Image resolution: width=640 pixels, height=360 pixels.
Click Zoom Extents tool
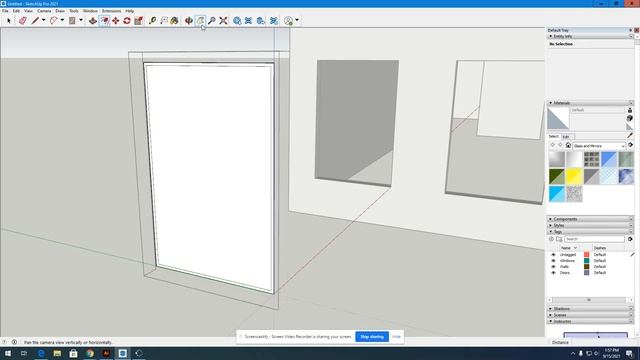(x=223, y=20)
